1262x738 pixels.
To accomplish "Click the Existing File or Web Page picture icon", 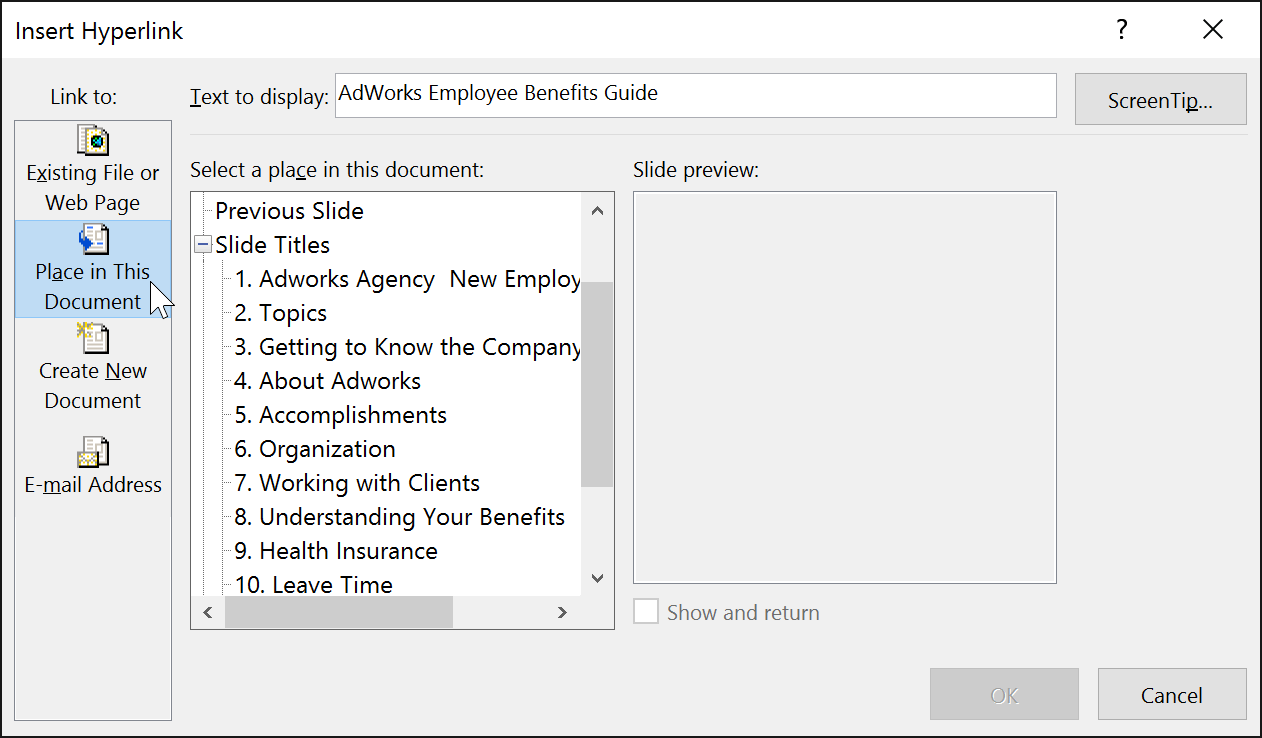I will (x=92, y=140).
